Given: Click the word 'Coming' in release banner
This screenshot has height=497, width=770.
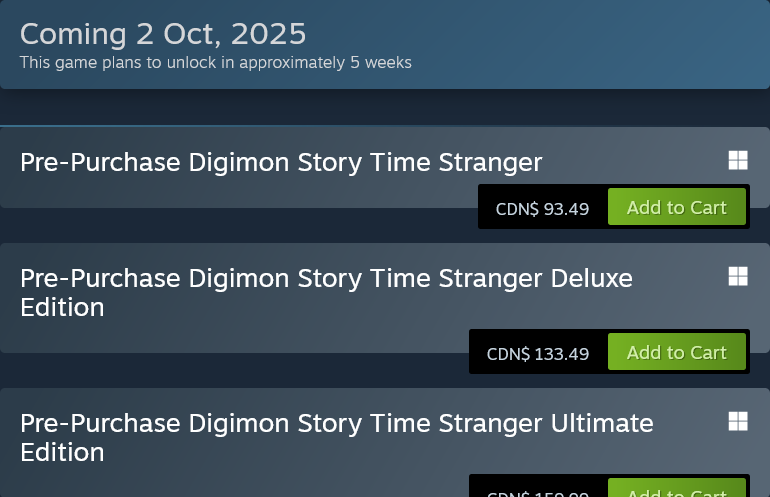Looking at the screenshot, I should (73, 35).
